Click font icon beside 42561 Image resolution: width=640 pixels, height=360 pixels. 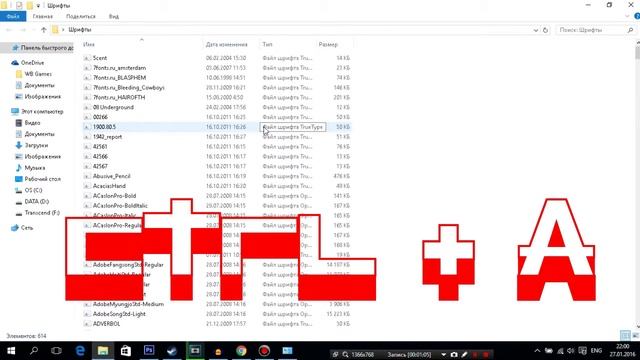(87, 147)
